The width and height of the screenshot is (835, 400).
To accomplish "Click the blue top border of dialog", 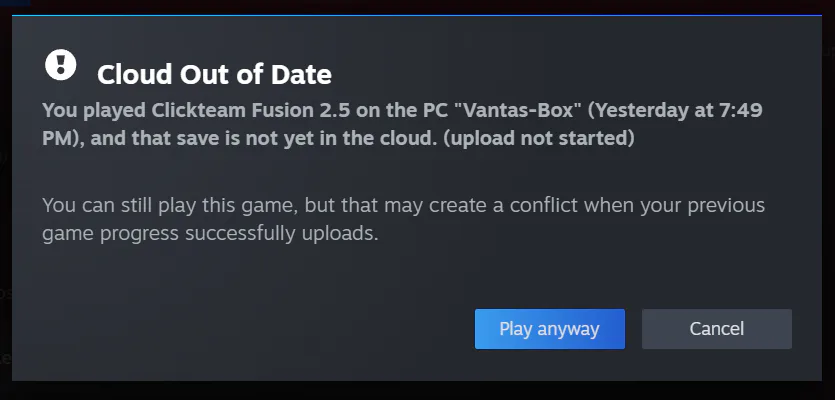I will click(x=417, y=15).
